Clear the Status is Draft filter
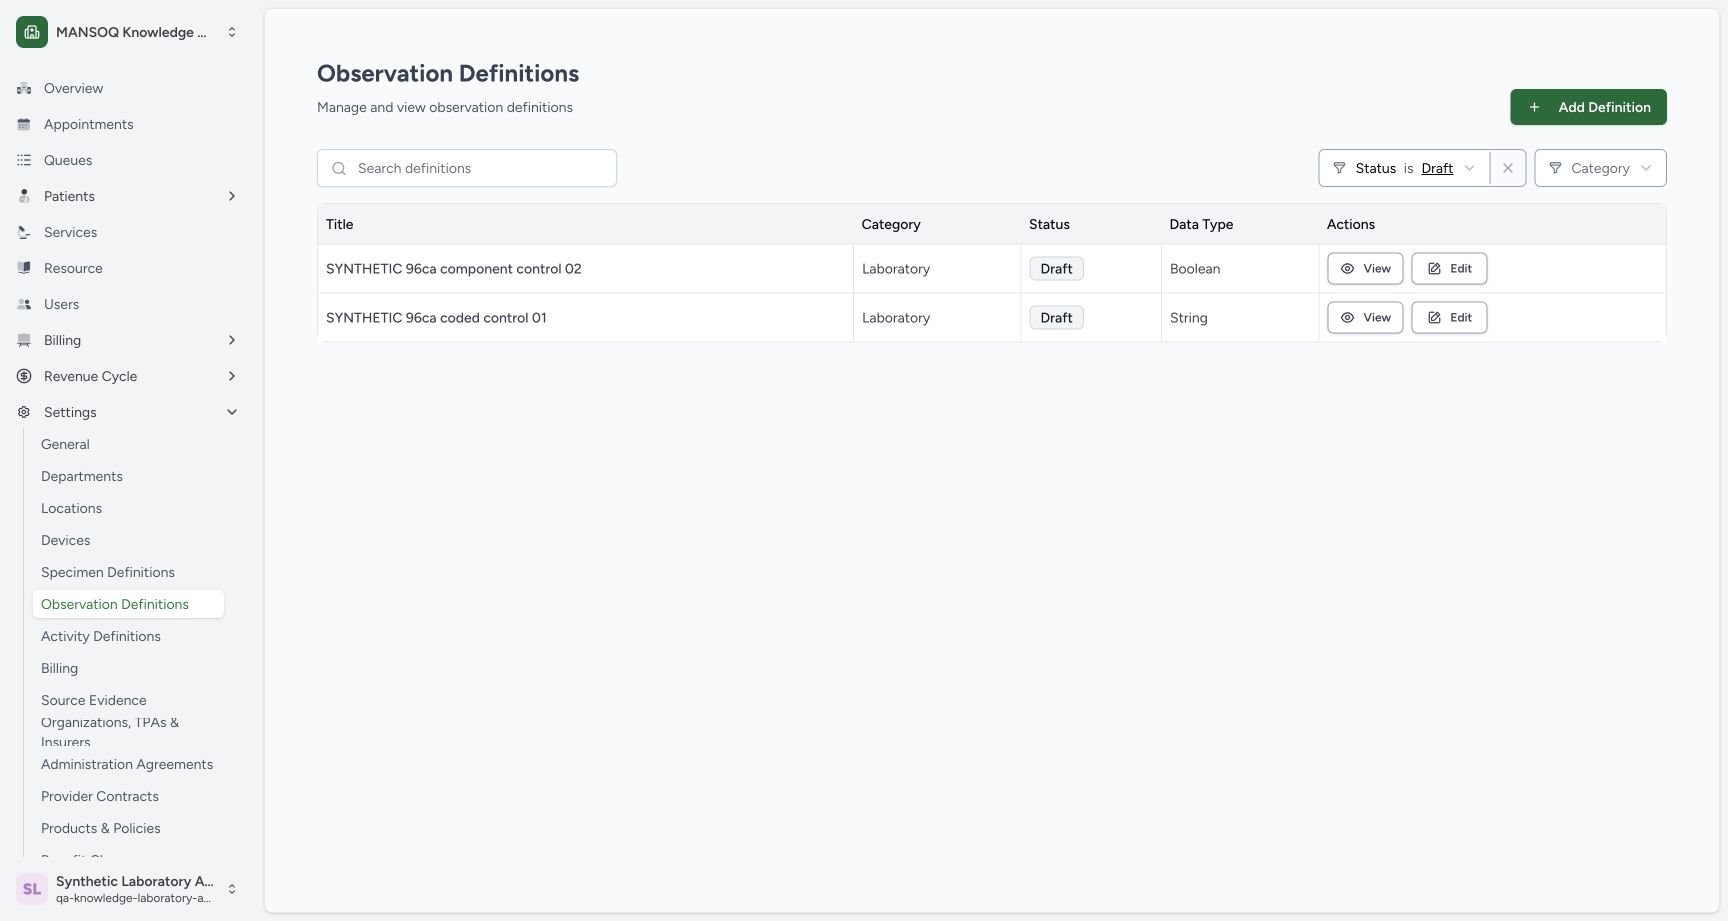 [1508, 168]
